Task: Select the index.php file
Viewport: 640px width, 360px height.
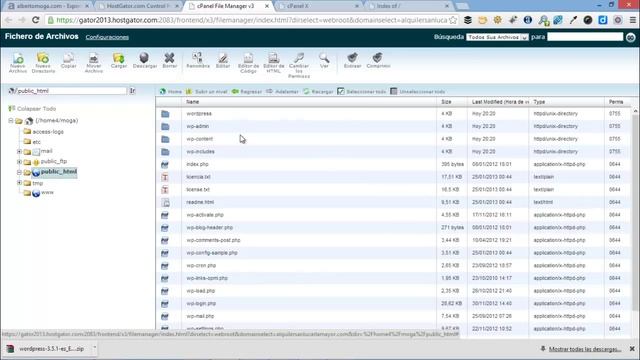Action: [x=392, y=164]
